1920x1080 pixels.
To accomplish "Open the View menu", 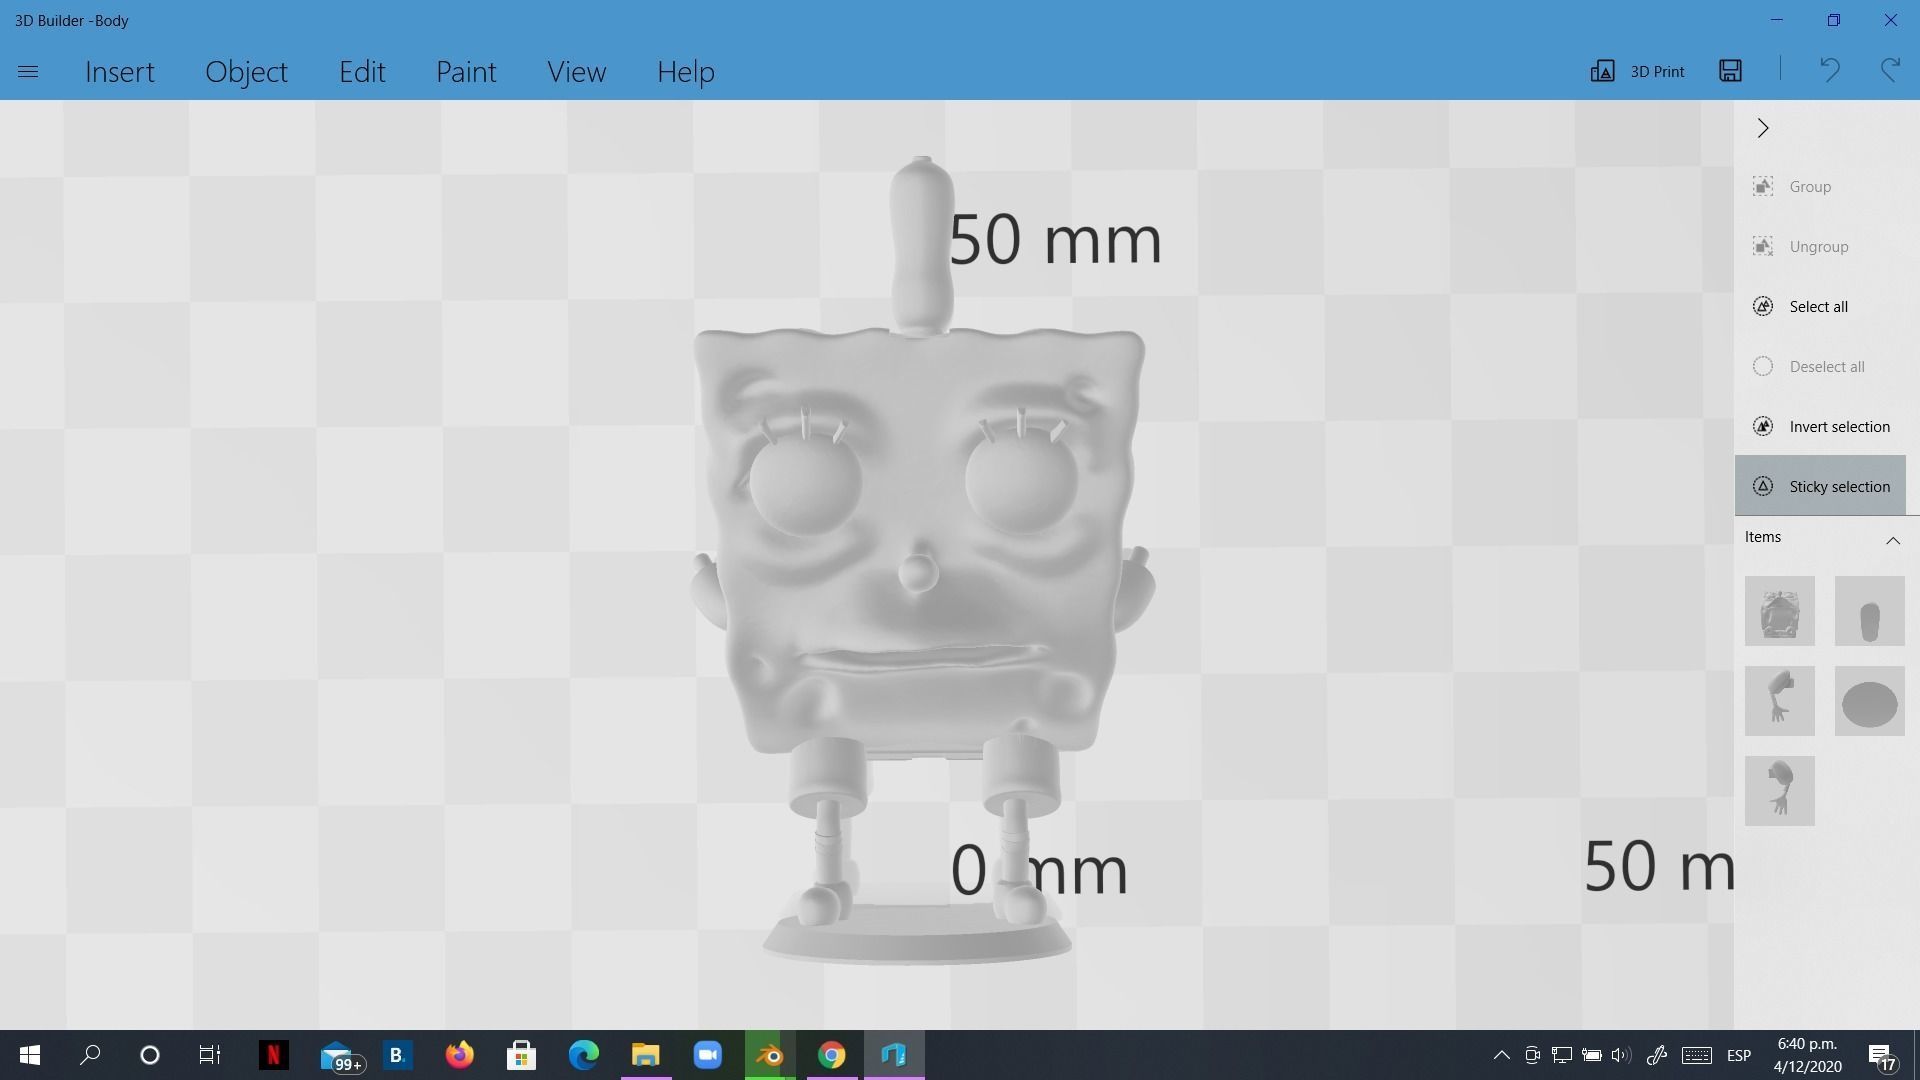I will point(576,72).
